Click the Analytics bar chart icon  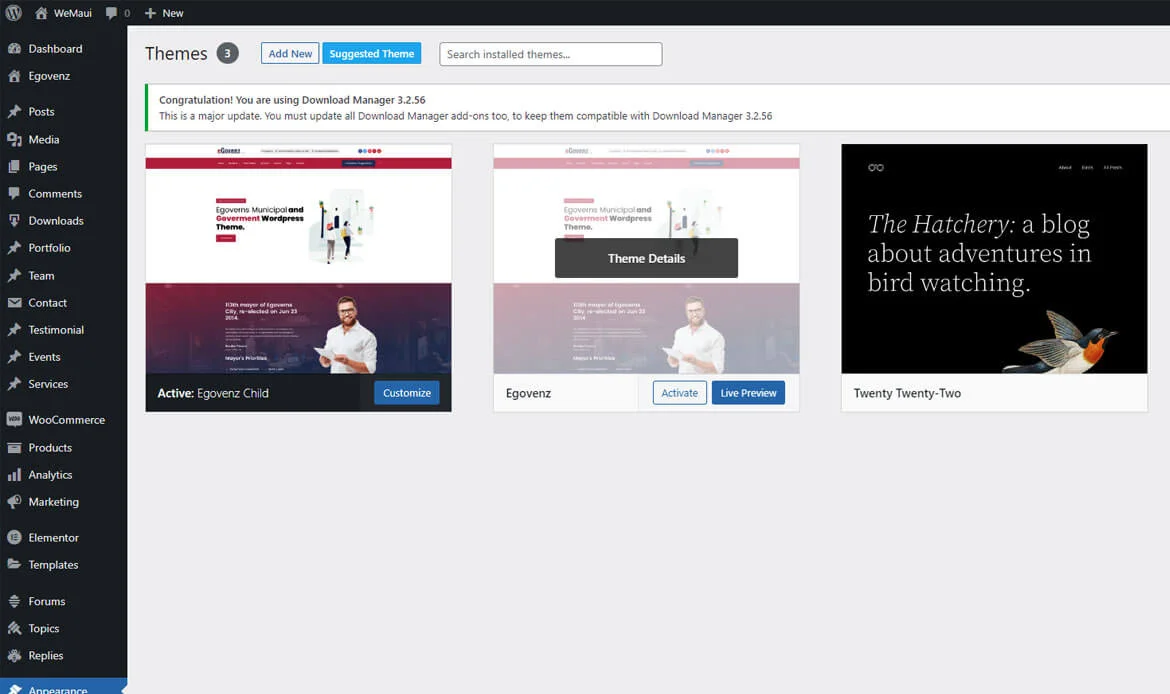click(14, 475)
